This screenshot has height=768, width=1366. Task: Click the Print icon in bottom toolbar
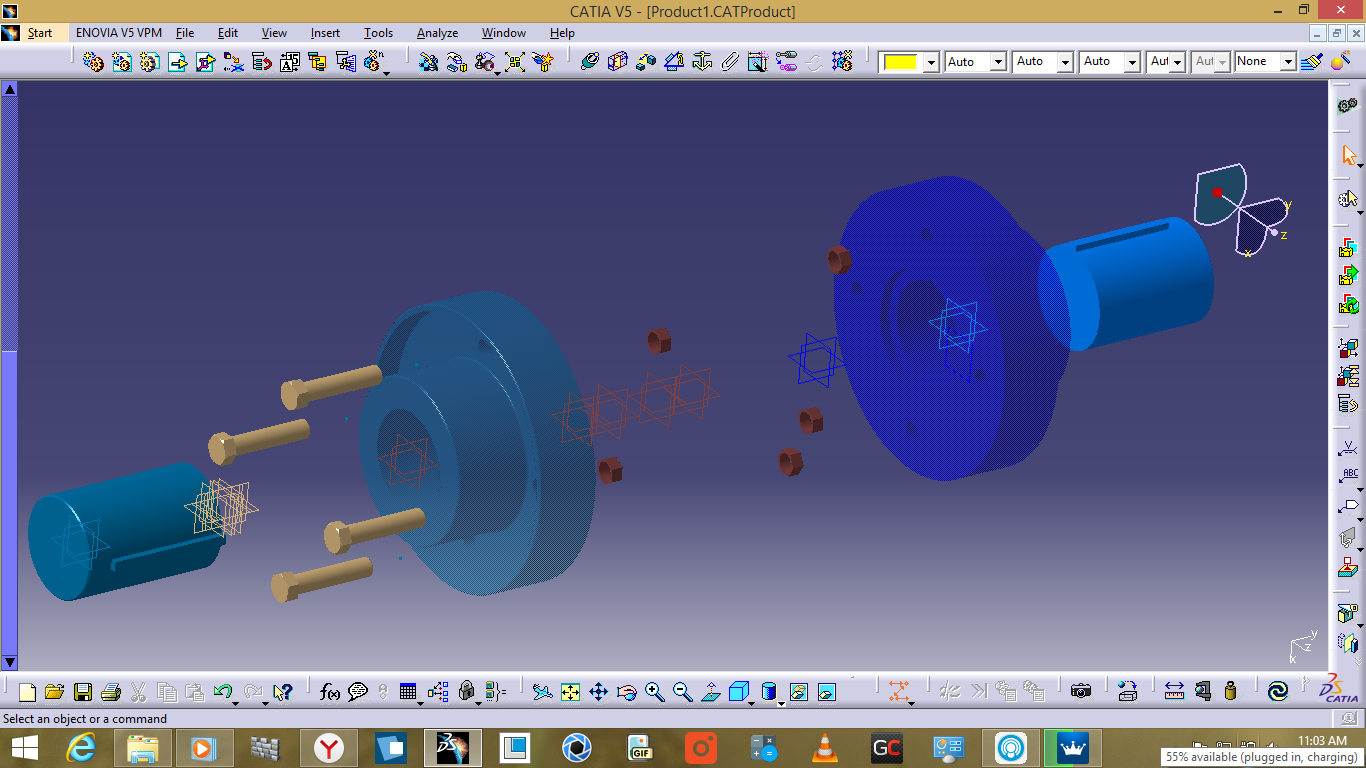110,692
